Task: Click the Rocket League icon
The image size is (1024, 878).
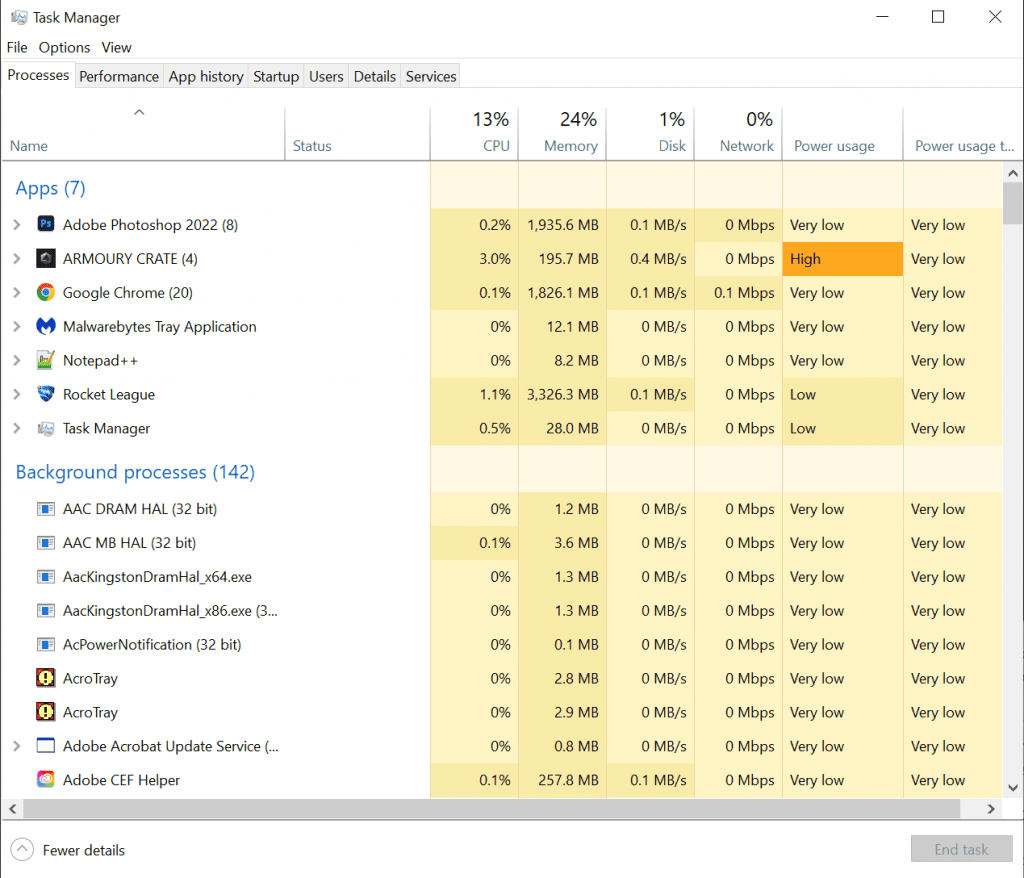Action: pyautogui.click(x=45, y=395)
